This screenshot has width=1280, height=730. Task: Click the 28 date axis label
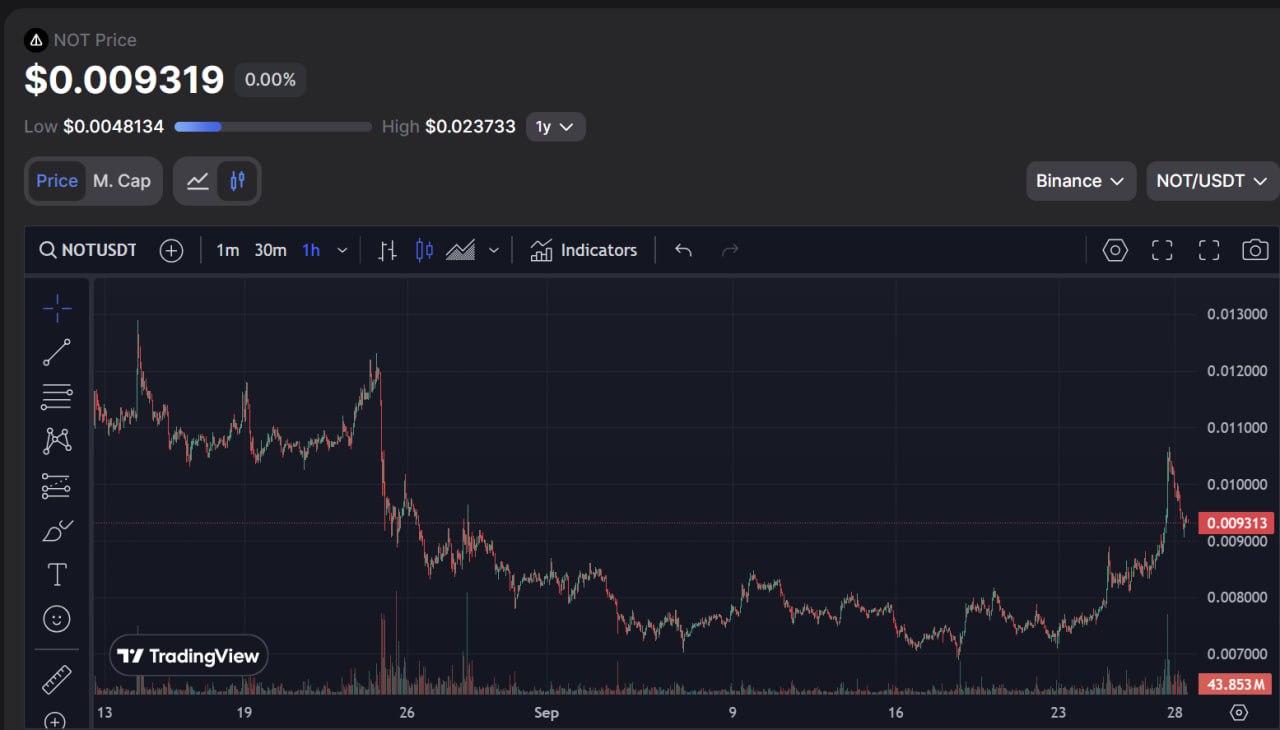pyautogui.click(x=1175, y=713)
